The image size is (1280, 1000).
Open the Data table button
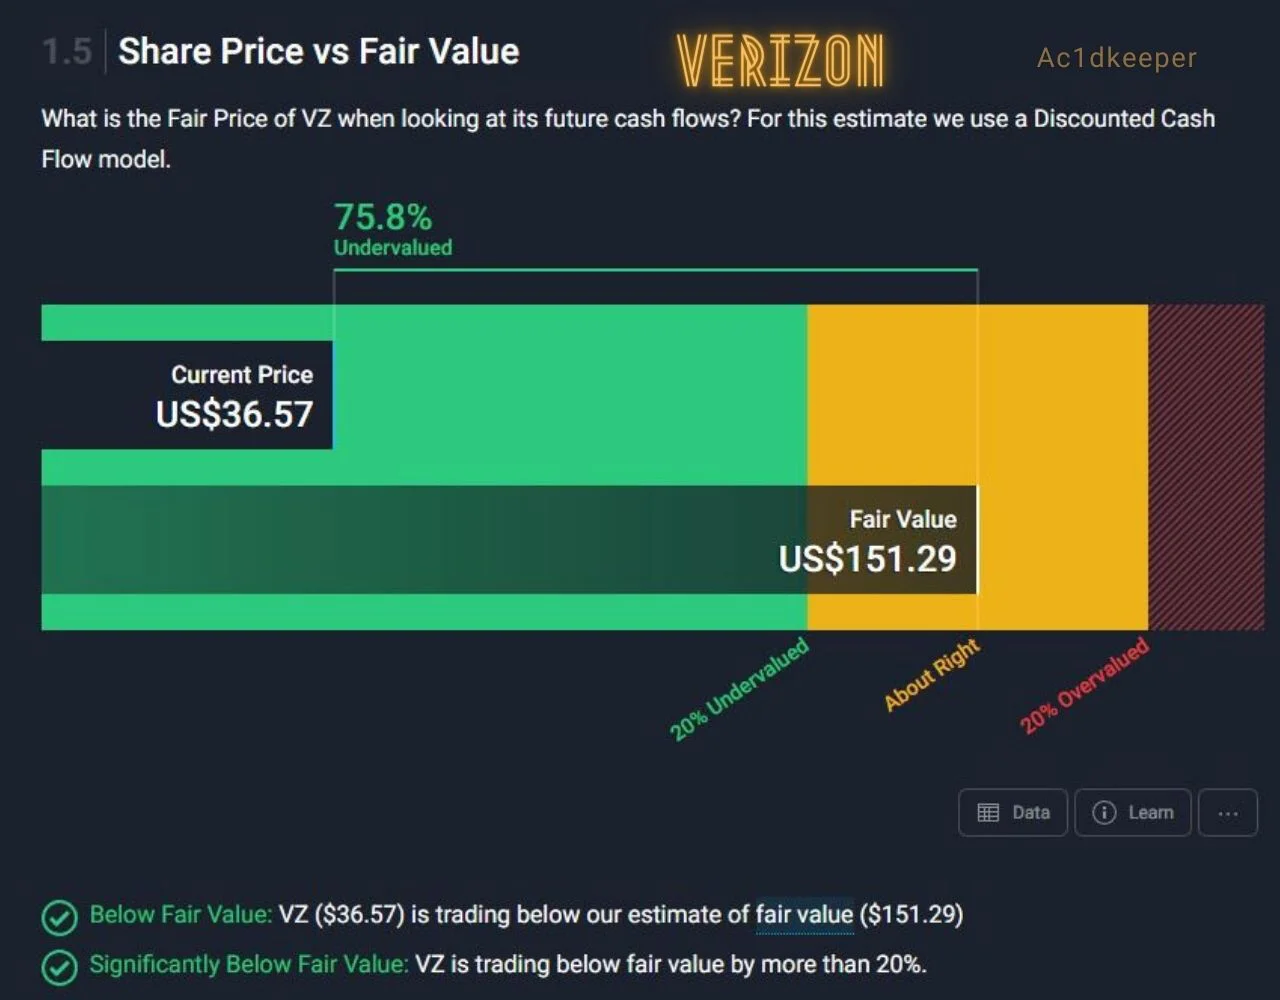click(1013, 812)
